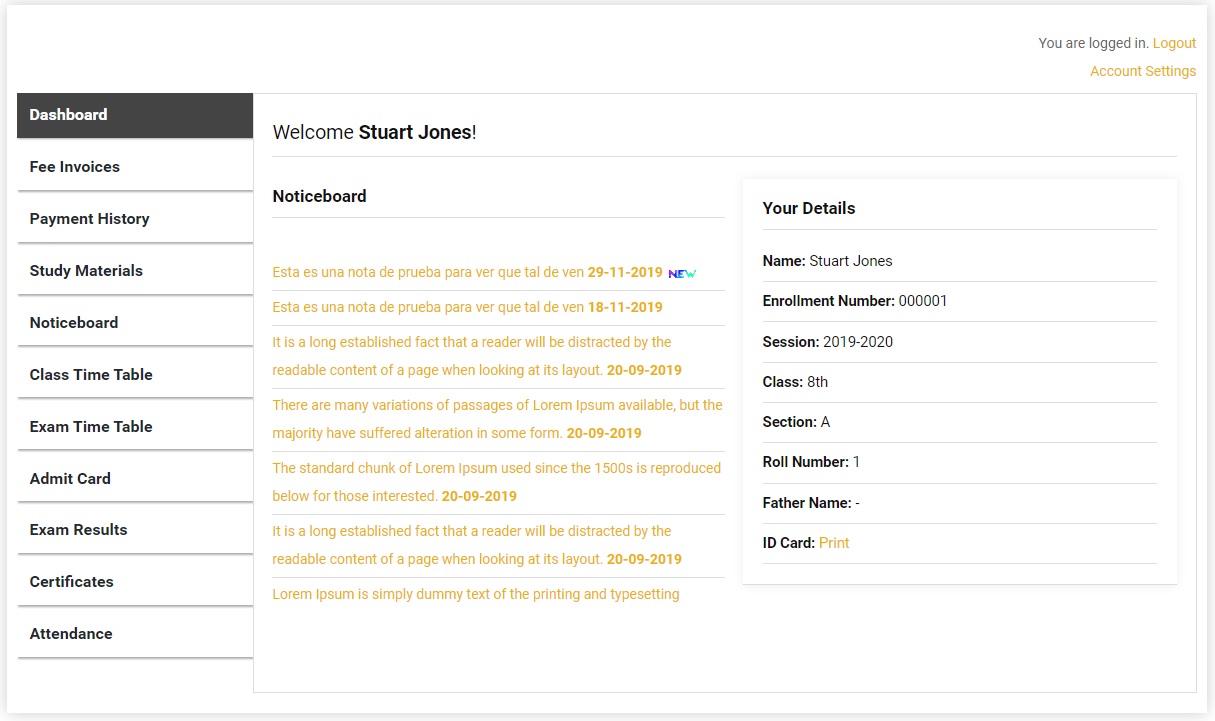This screenshot has width=1215, height=721.
Task: Click the Father Name row
Action: 959,503
